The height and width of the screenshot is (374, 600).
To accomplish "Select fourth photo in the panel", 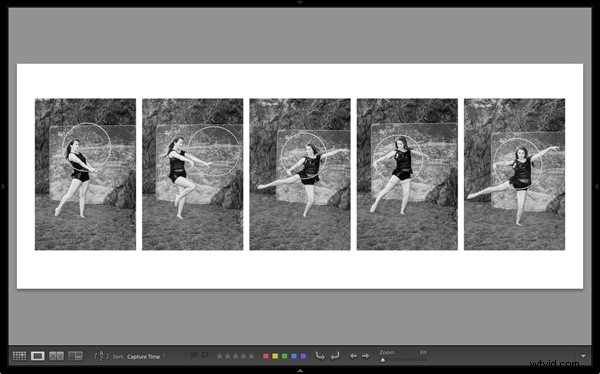I will 407,174.
